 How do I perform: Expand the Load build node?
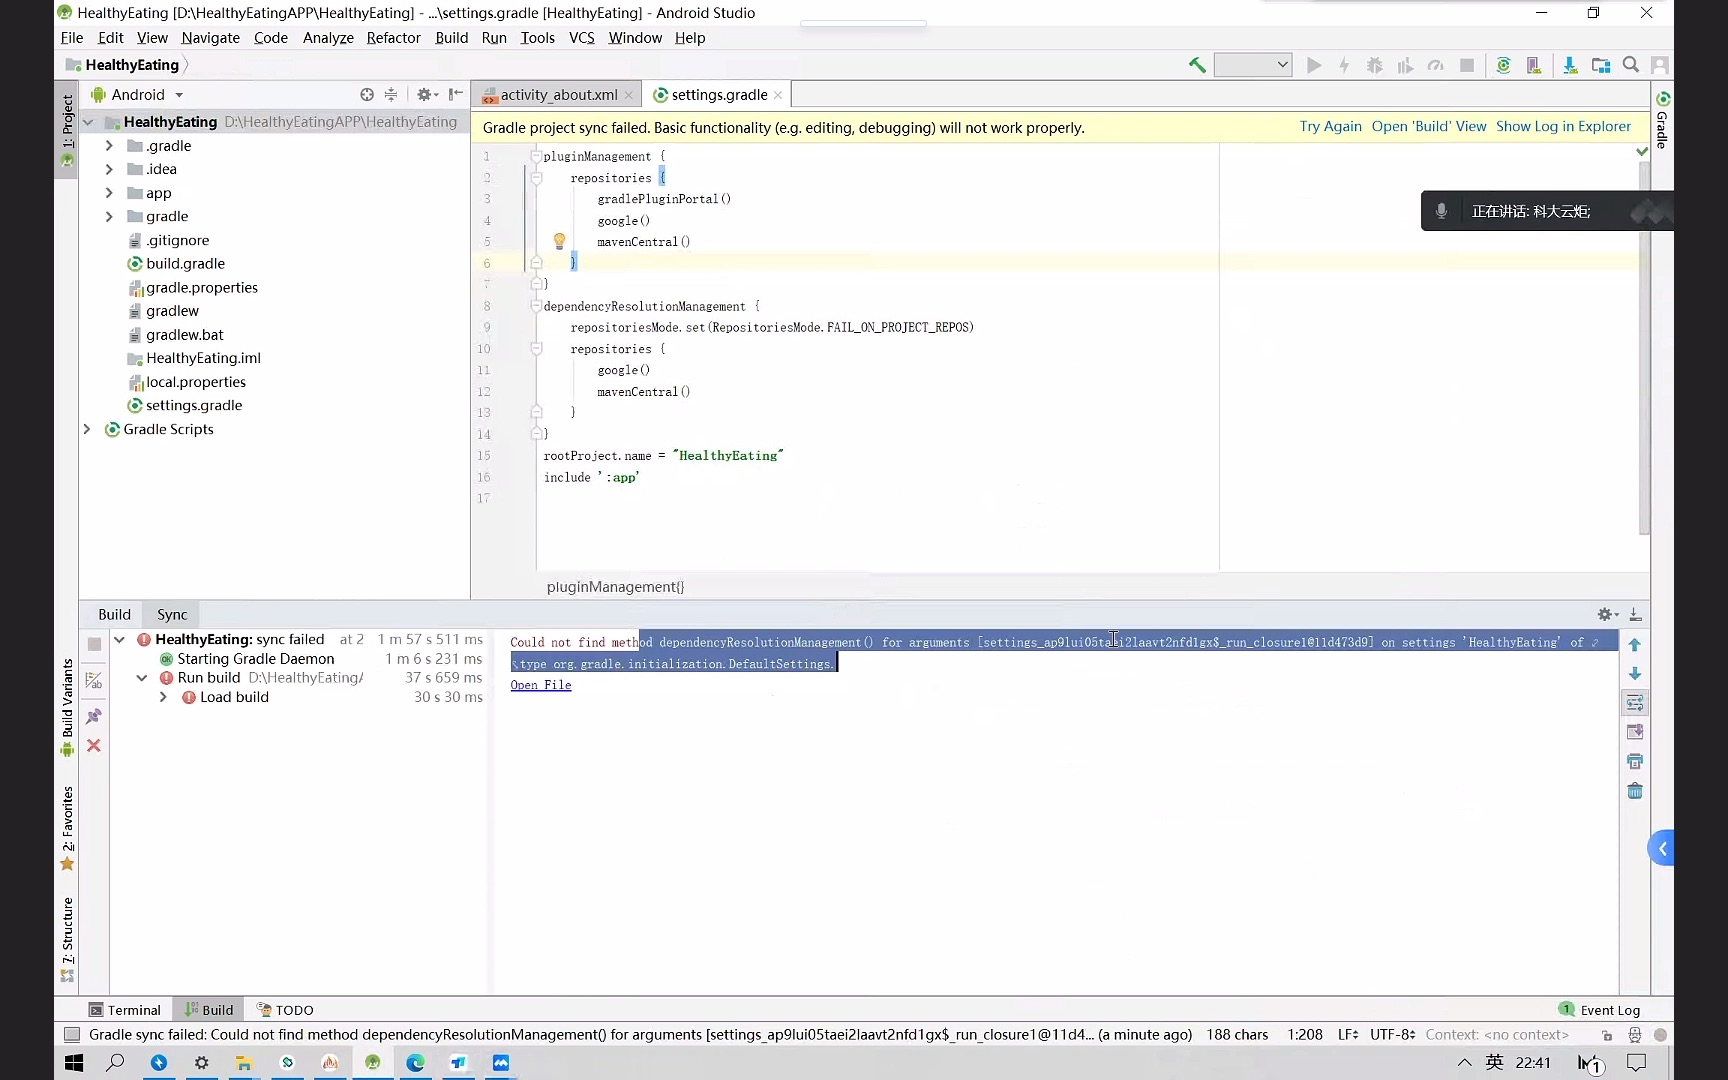[x=163, y=698]
